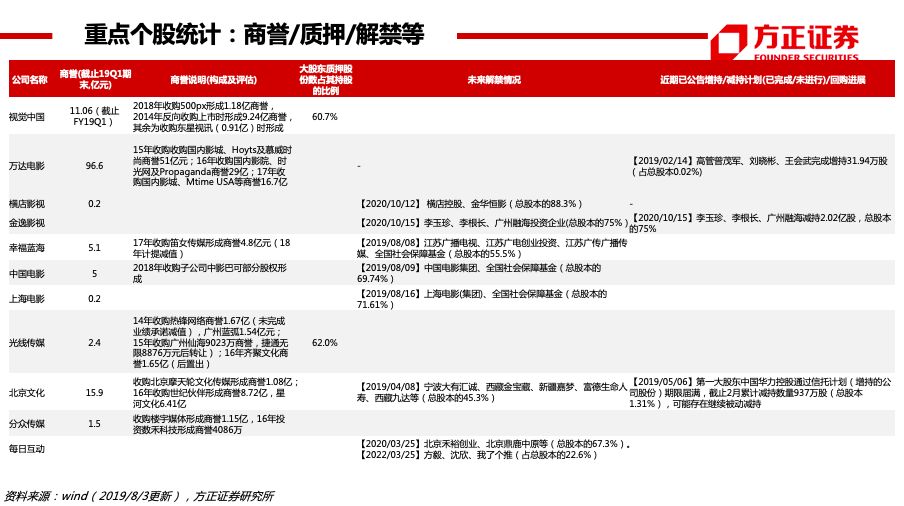
Task: Click pledge ratio 62.0% for 光线传媒
Action: click(x=325, y=343)
